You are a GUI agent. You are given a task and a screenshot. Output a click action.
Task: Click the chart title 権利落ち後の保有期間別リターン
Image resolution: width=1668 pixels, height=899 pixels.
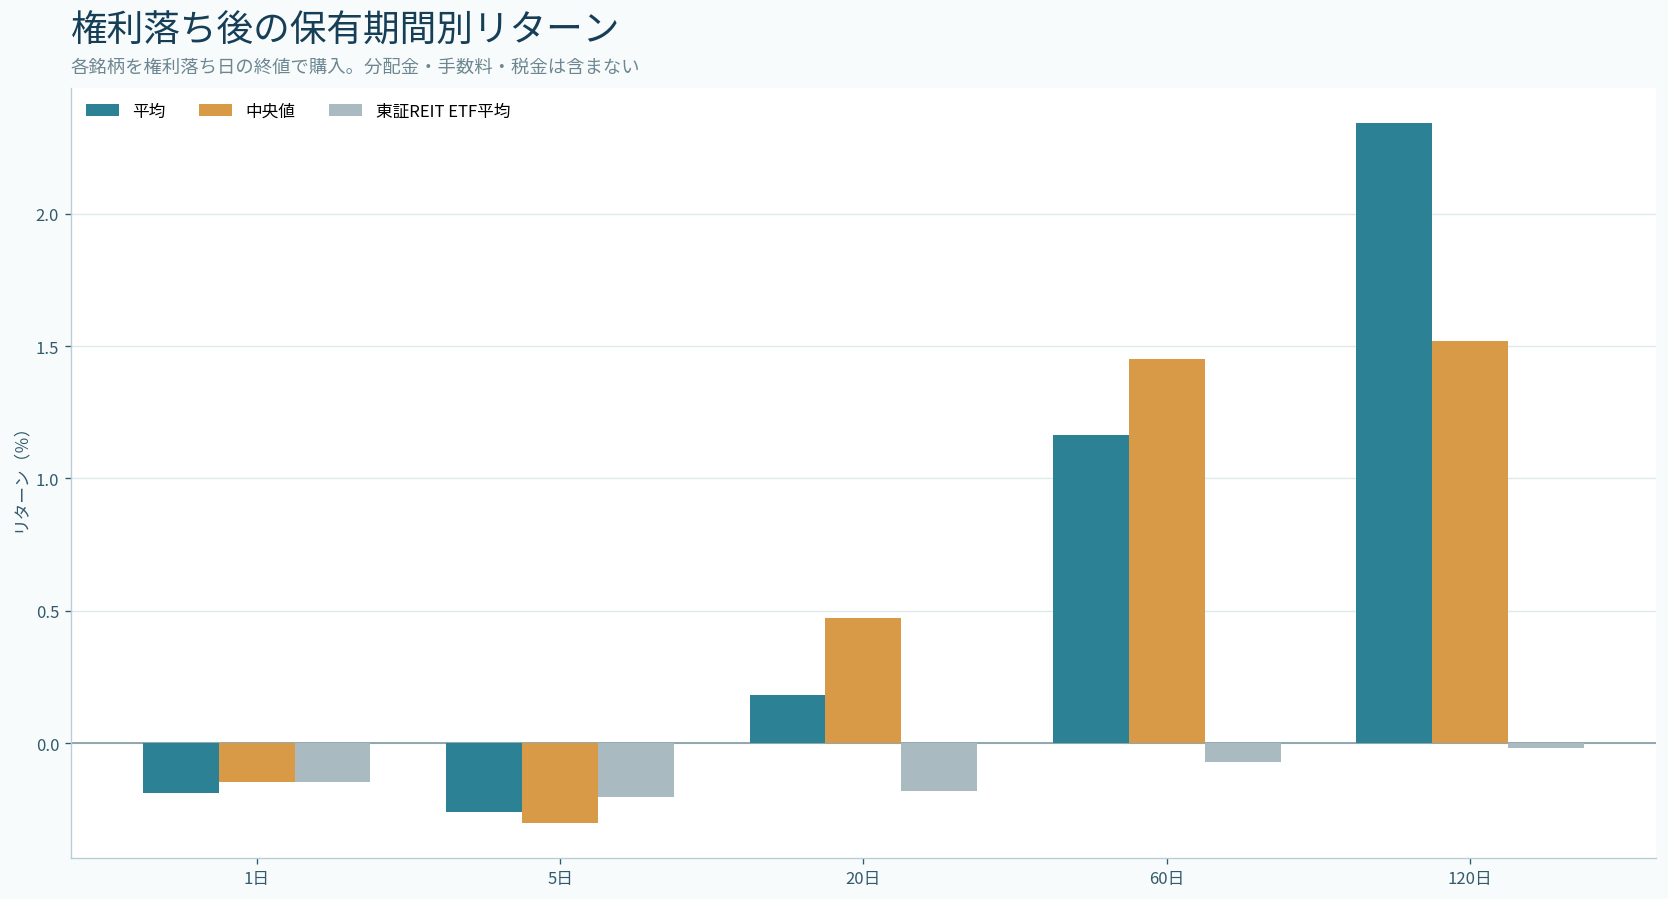pyautogui.click(x=345, y=28)
